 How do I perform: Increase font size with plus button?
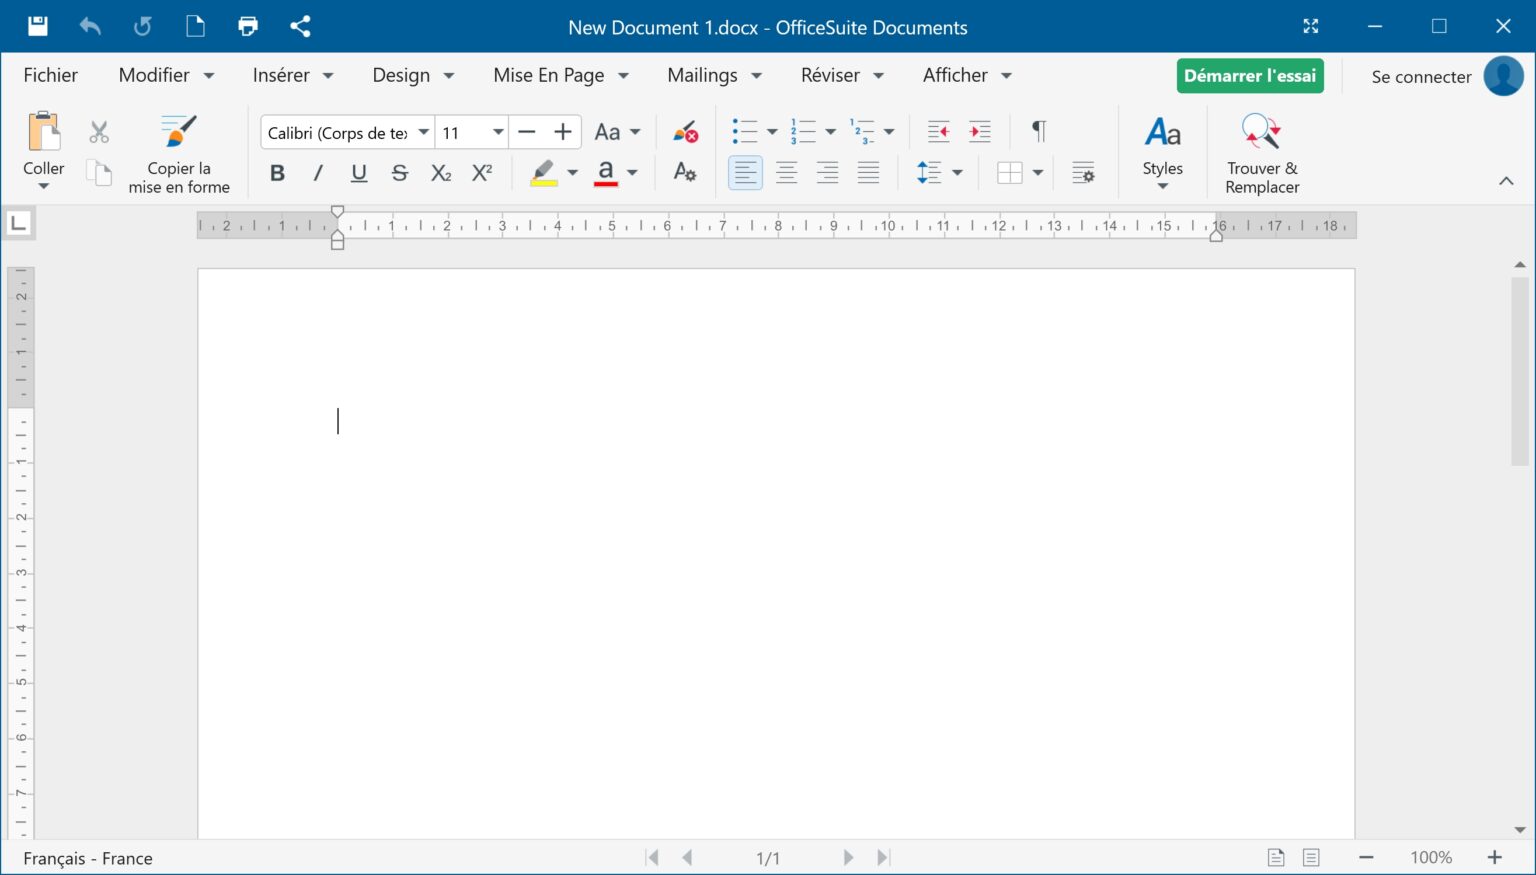[x=563, y=132]
